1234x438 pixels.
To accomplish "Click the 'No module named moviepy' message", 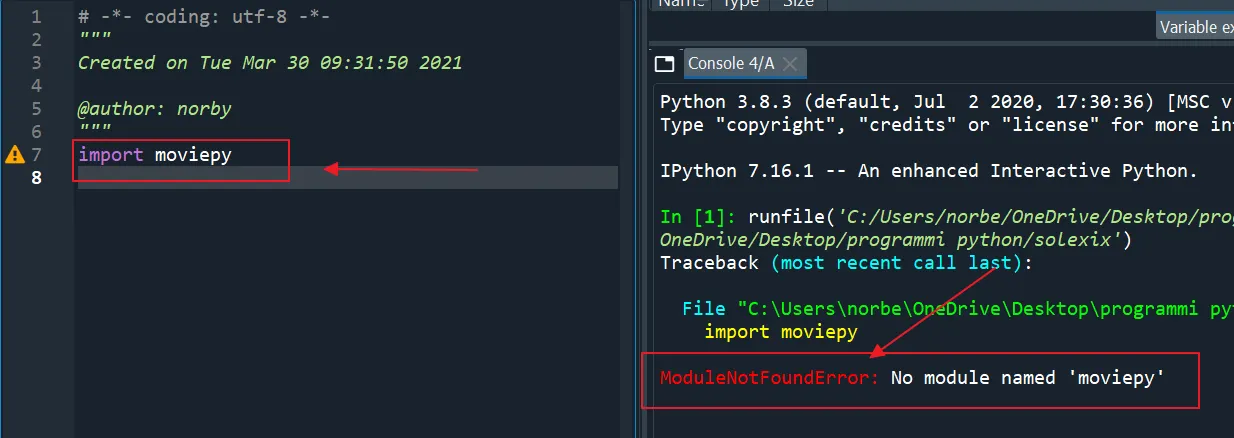I will (x=1028, y=378).
